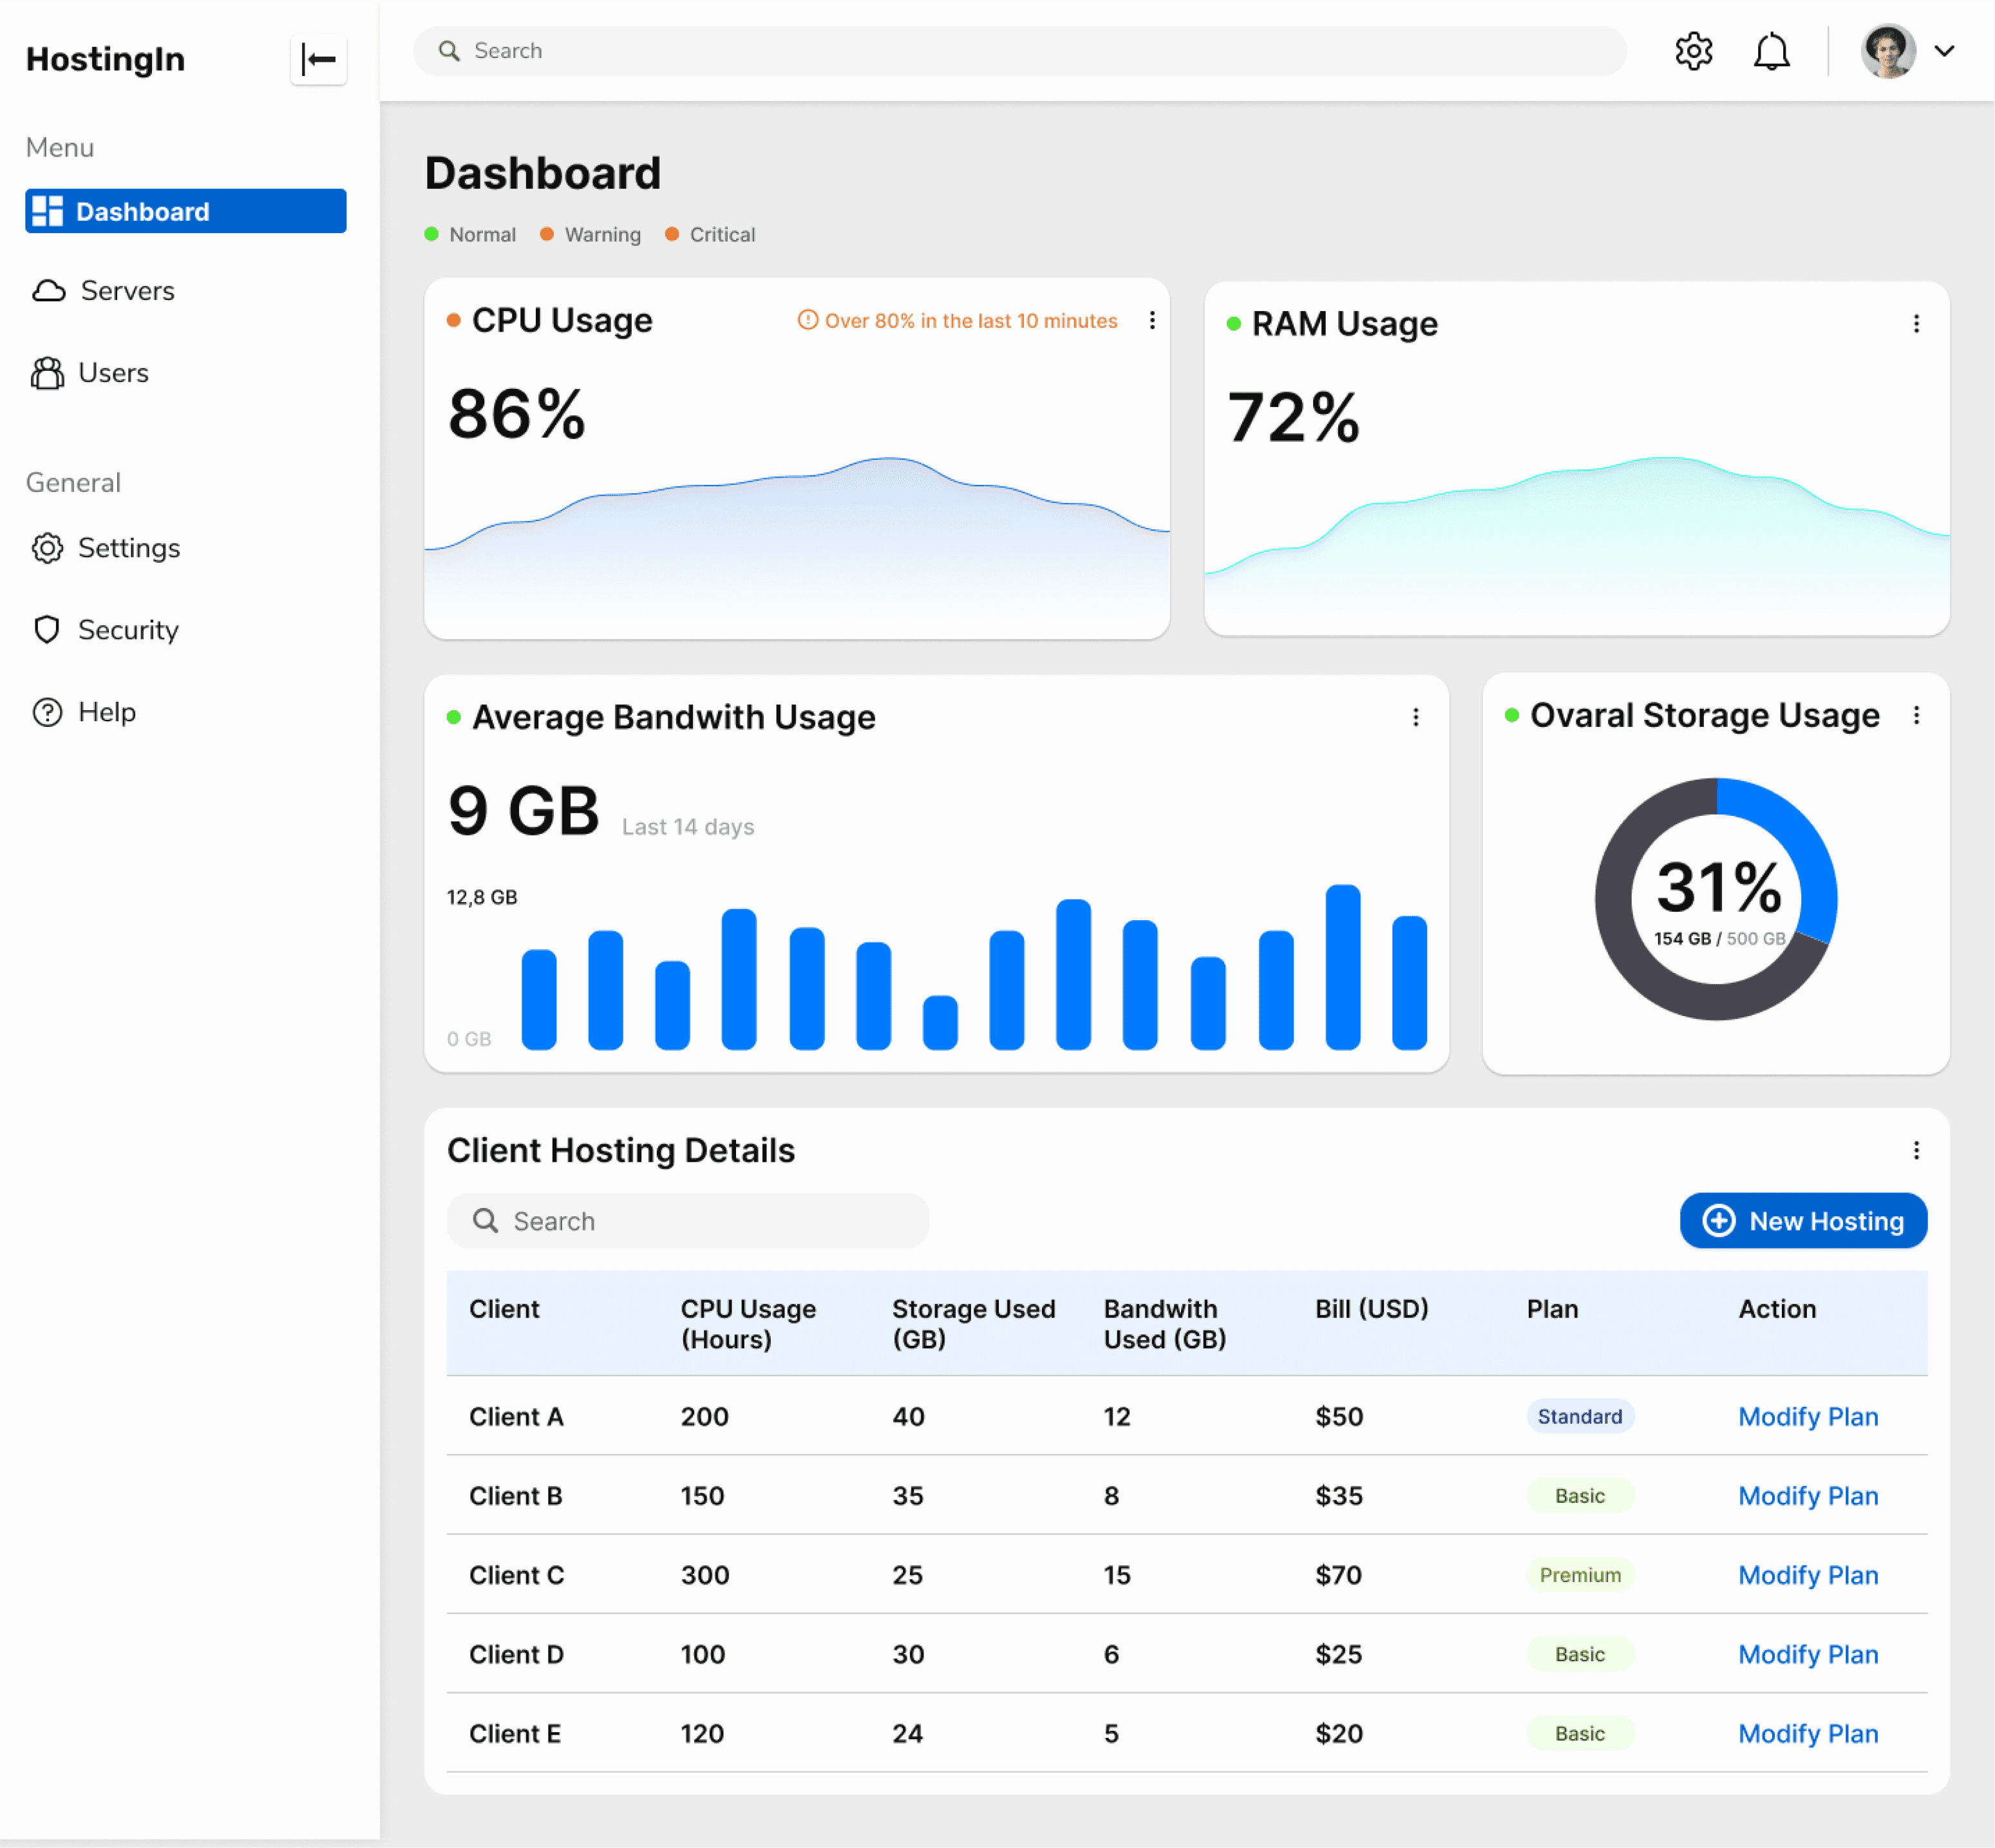Viewport: 1995px width, 1848px height.
Task: Click the Servers cloud icon in sidebar
Action: point(49,291)
